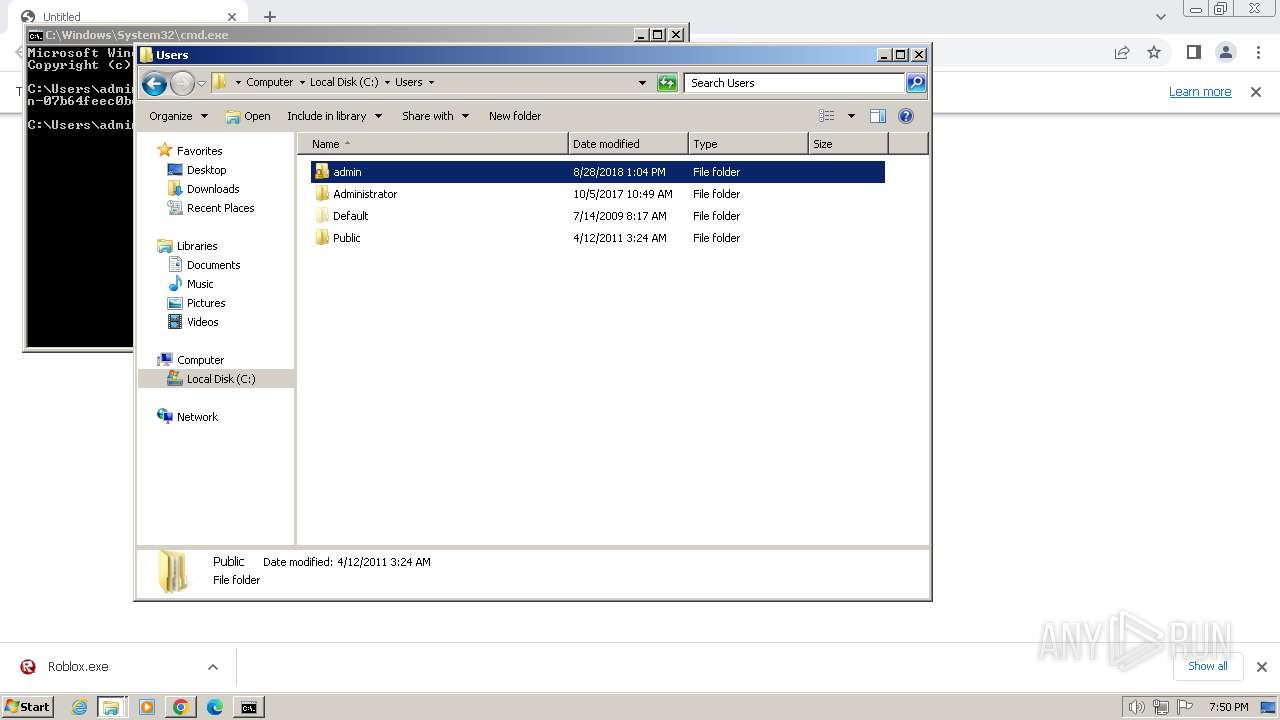The height and width of the screenshot is (720, 1280).
Task: Go back in the Users explorer window
Action: [x=154, y=83]
